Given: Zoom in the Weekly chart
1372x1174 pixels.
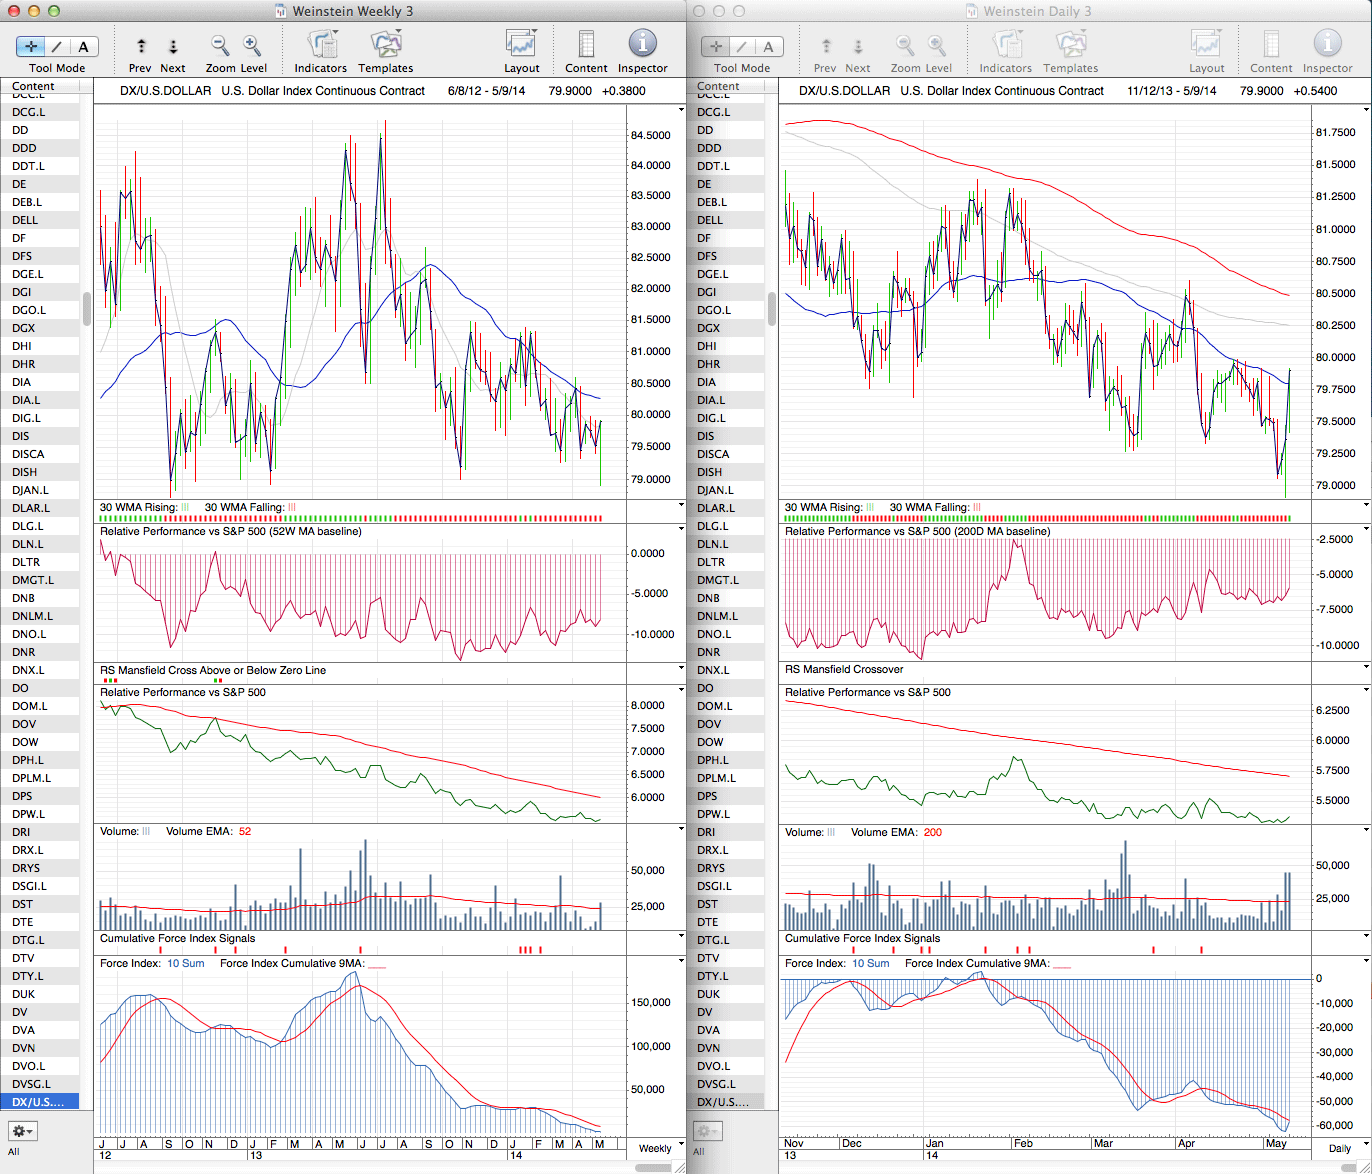Looking at the screenshot, I should coord(252,46).
